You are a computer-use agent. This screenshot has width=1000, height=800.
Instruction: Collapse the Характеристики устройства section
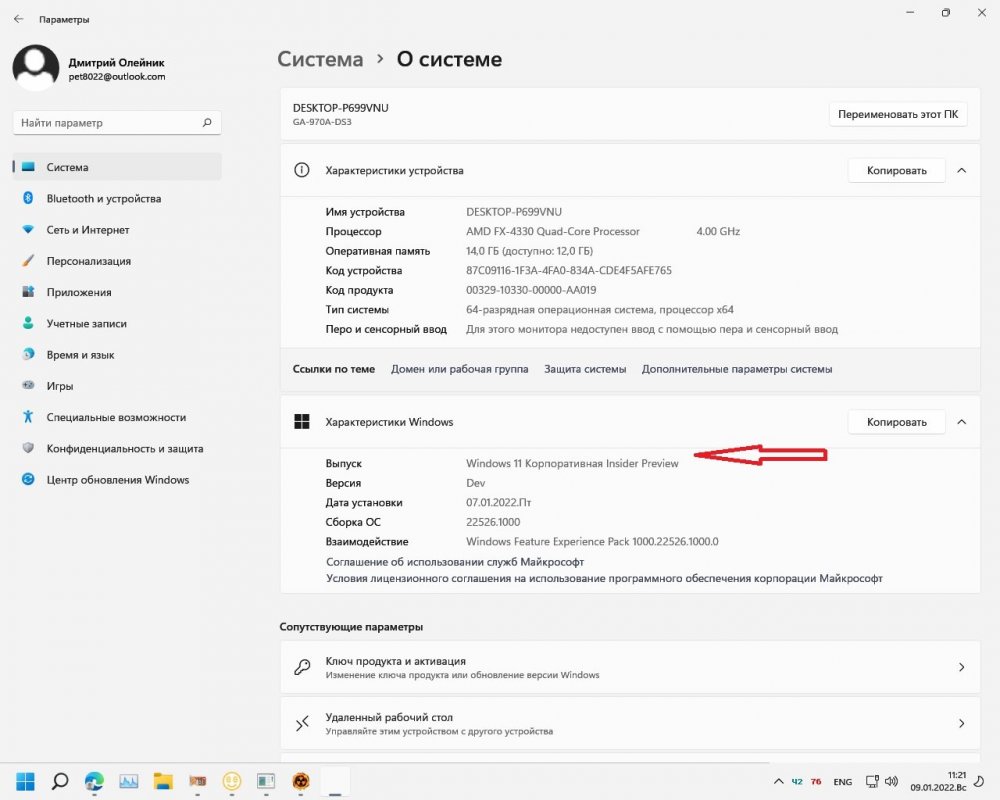962,170
